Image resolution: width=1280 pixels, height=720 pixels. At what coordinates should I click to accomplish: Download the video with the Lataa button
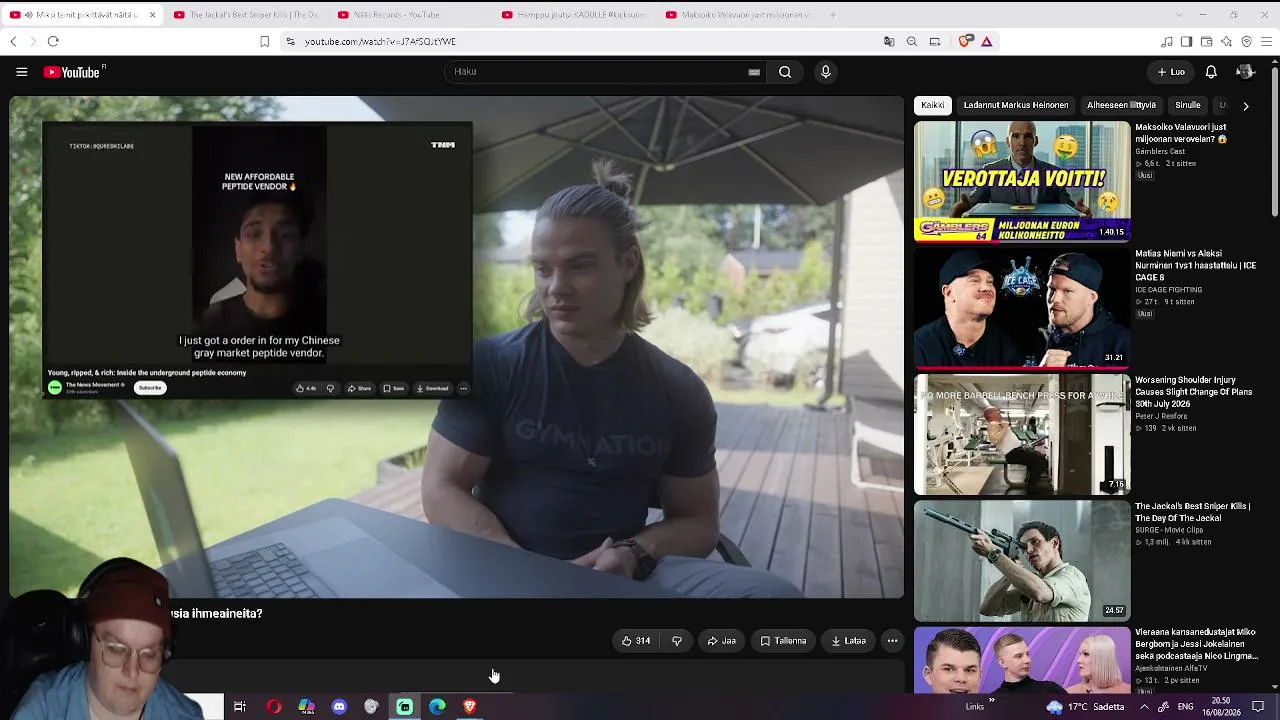tap(849, 641)
